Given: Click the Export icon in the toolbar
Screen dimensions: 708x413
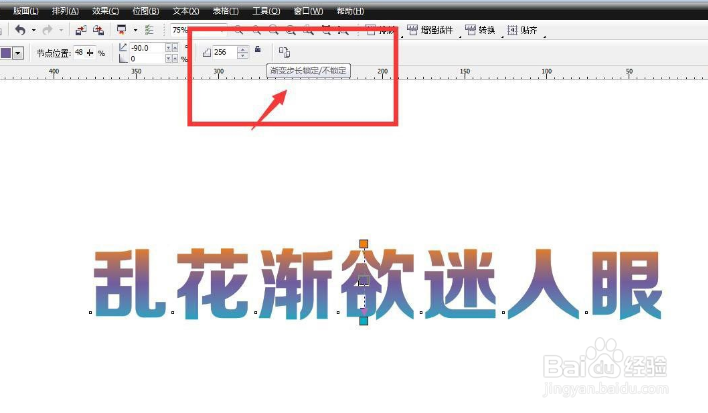Looking at the screenshot, I should [x=98, y=30].
